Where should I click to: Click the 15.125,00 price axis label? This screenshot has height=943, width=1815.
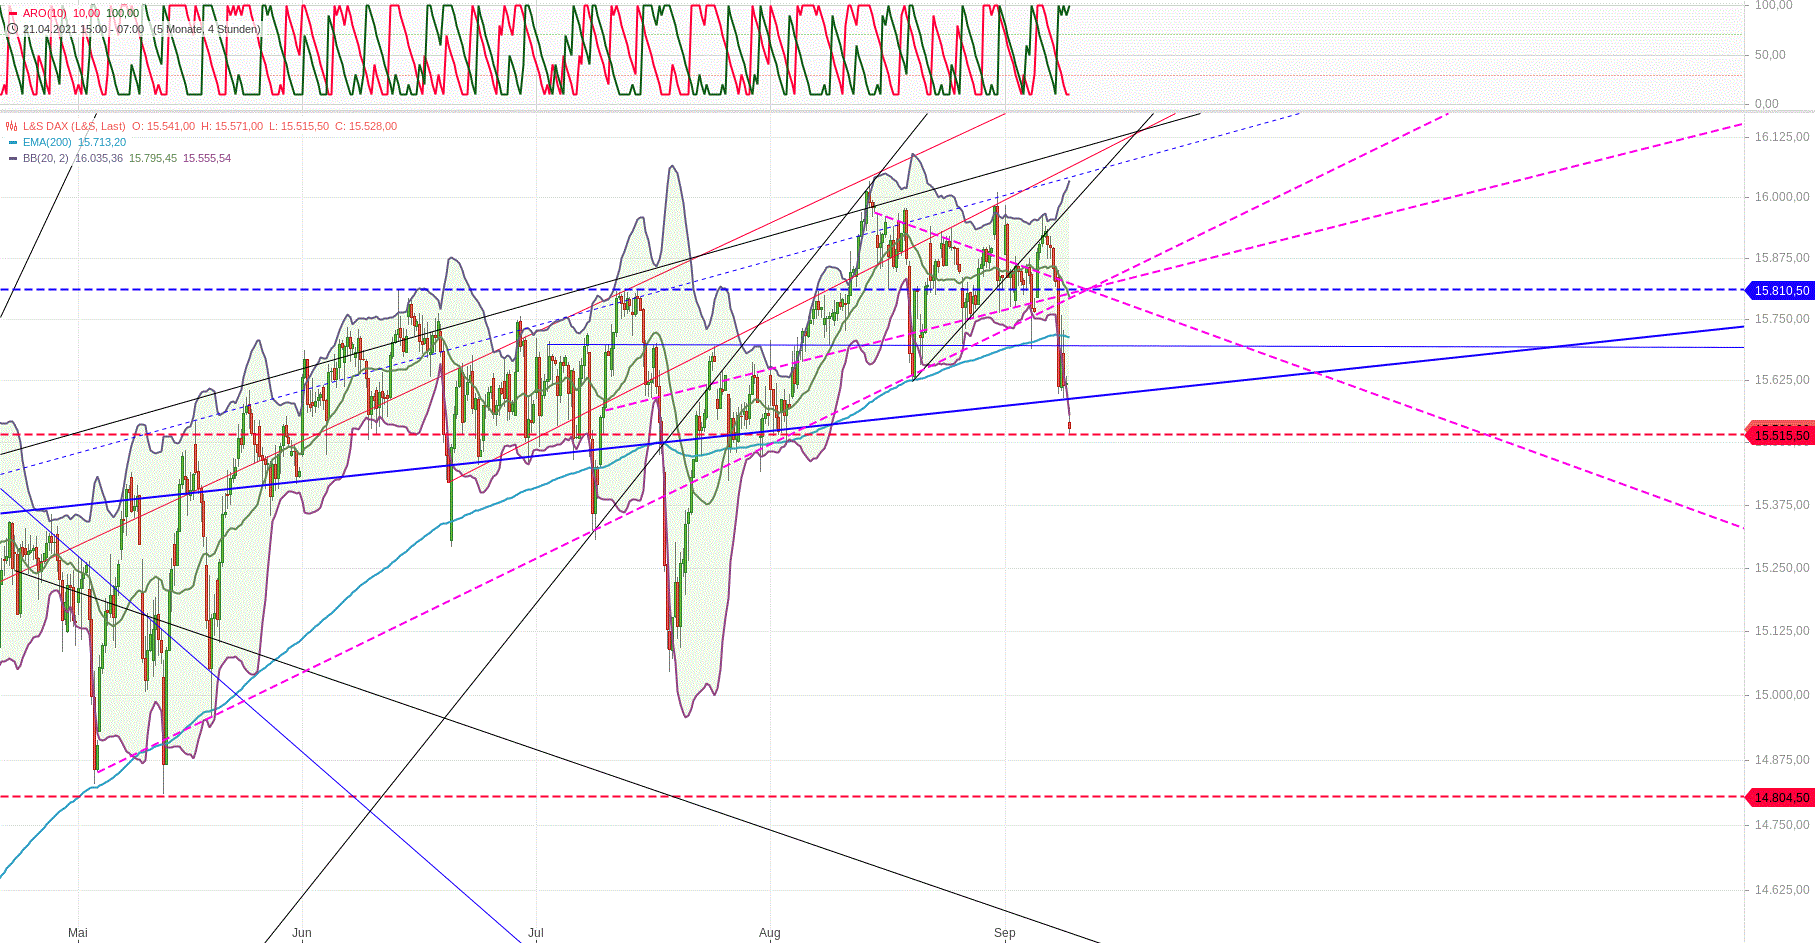coord(1782,631)
